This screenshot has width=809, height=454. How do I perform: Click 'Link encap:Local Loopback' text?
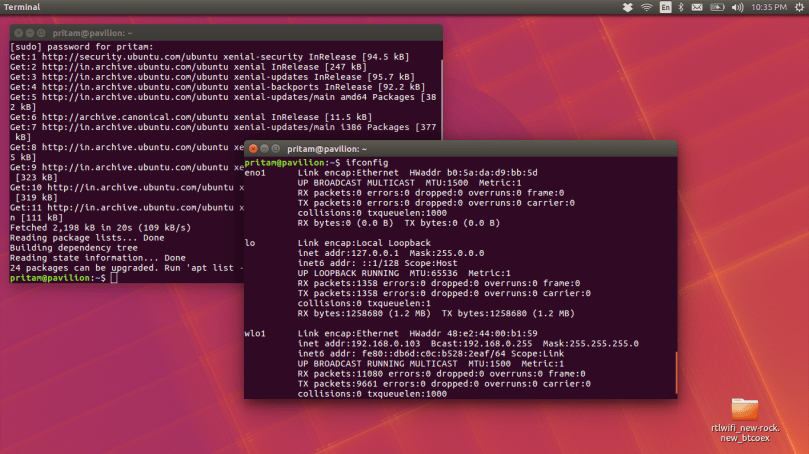pyautogui.click(x=364, y=243)
